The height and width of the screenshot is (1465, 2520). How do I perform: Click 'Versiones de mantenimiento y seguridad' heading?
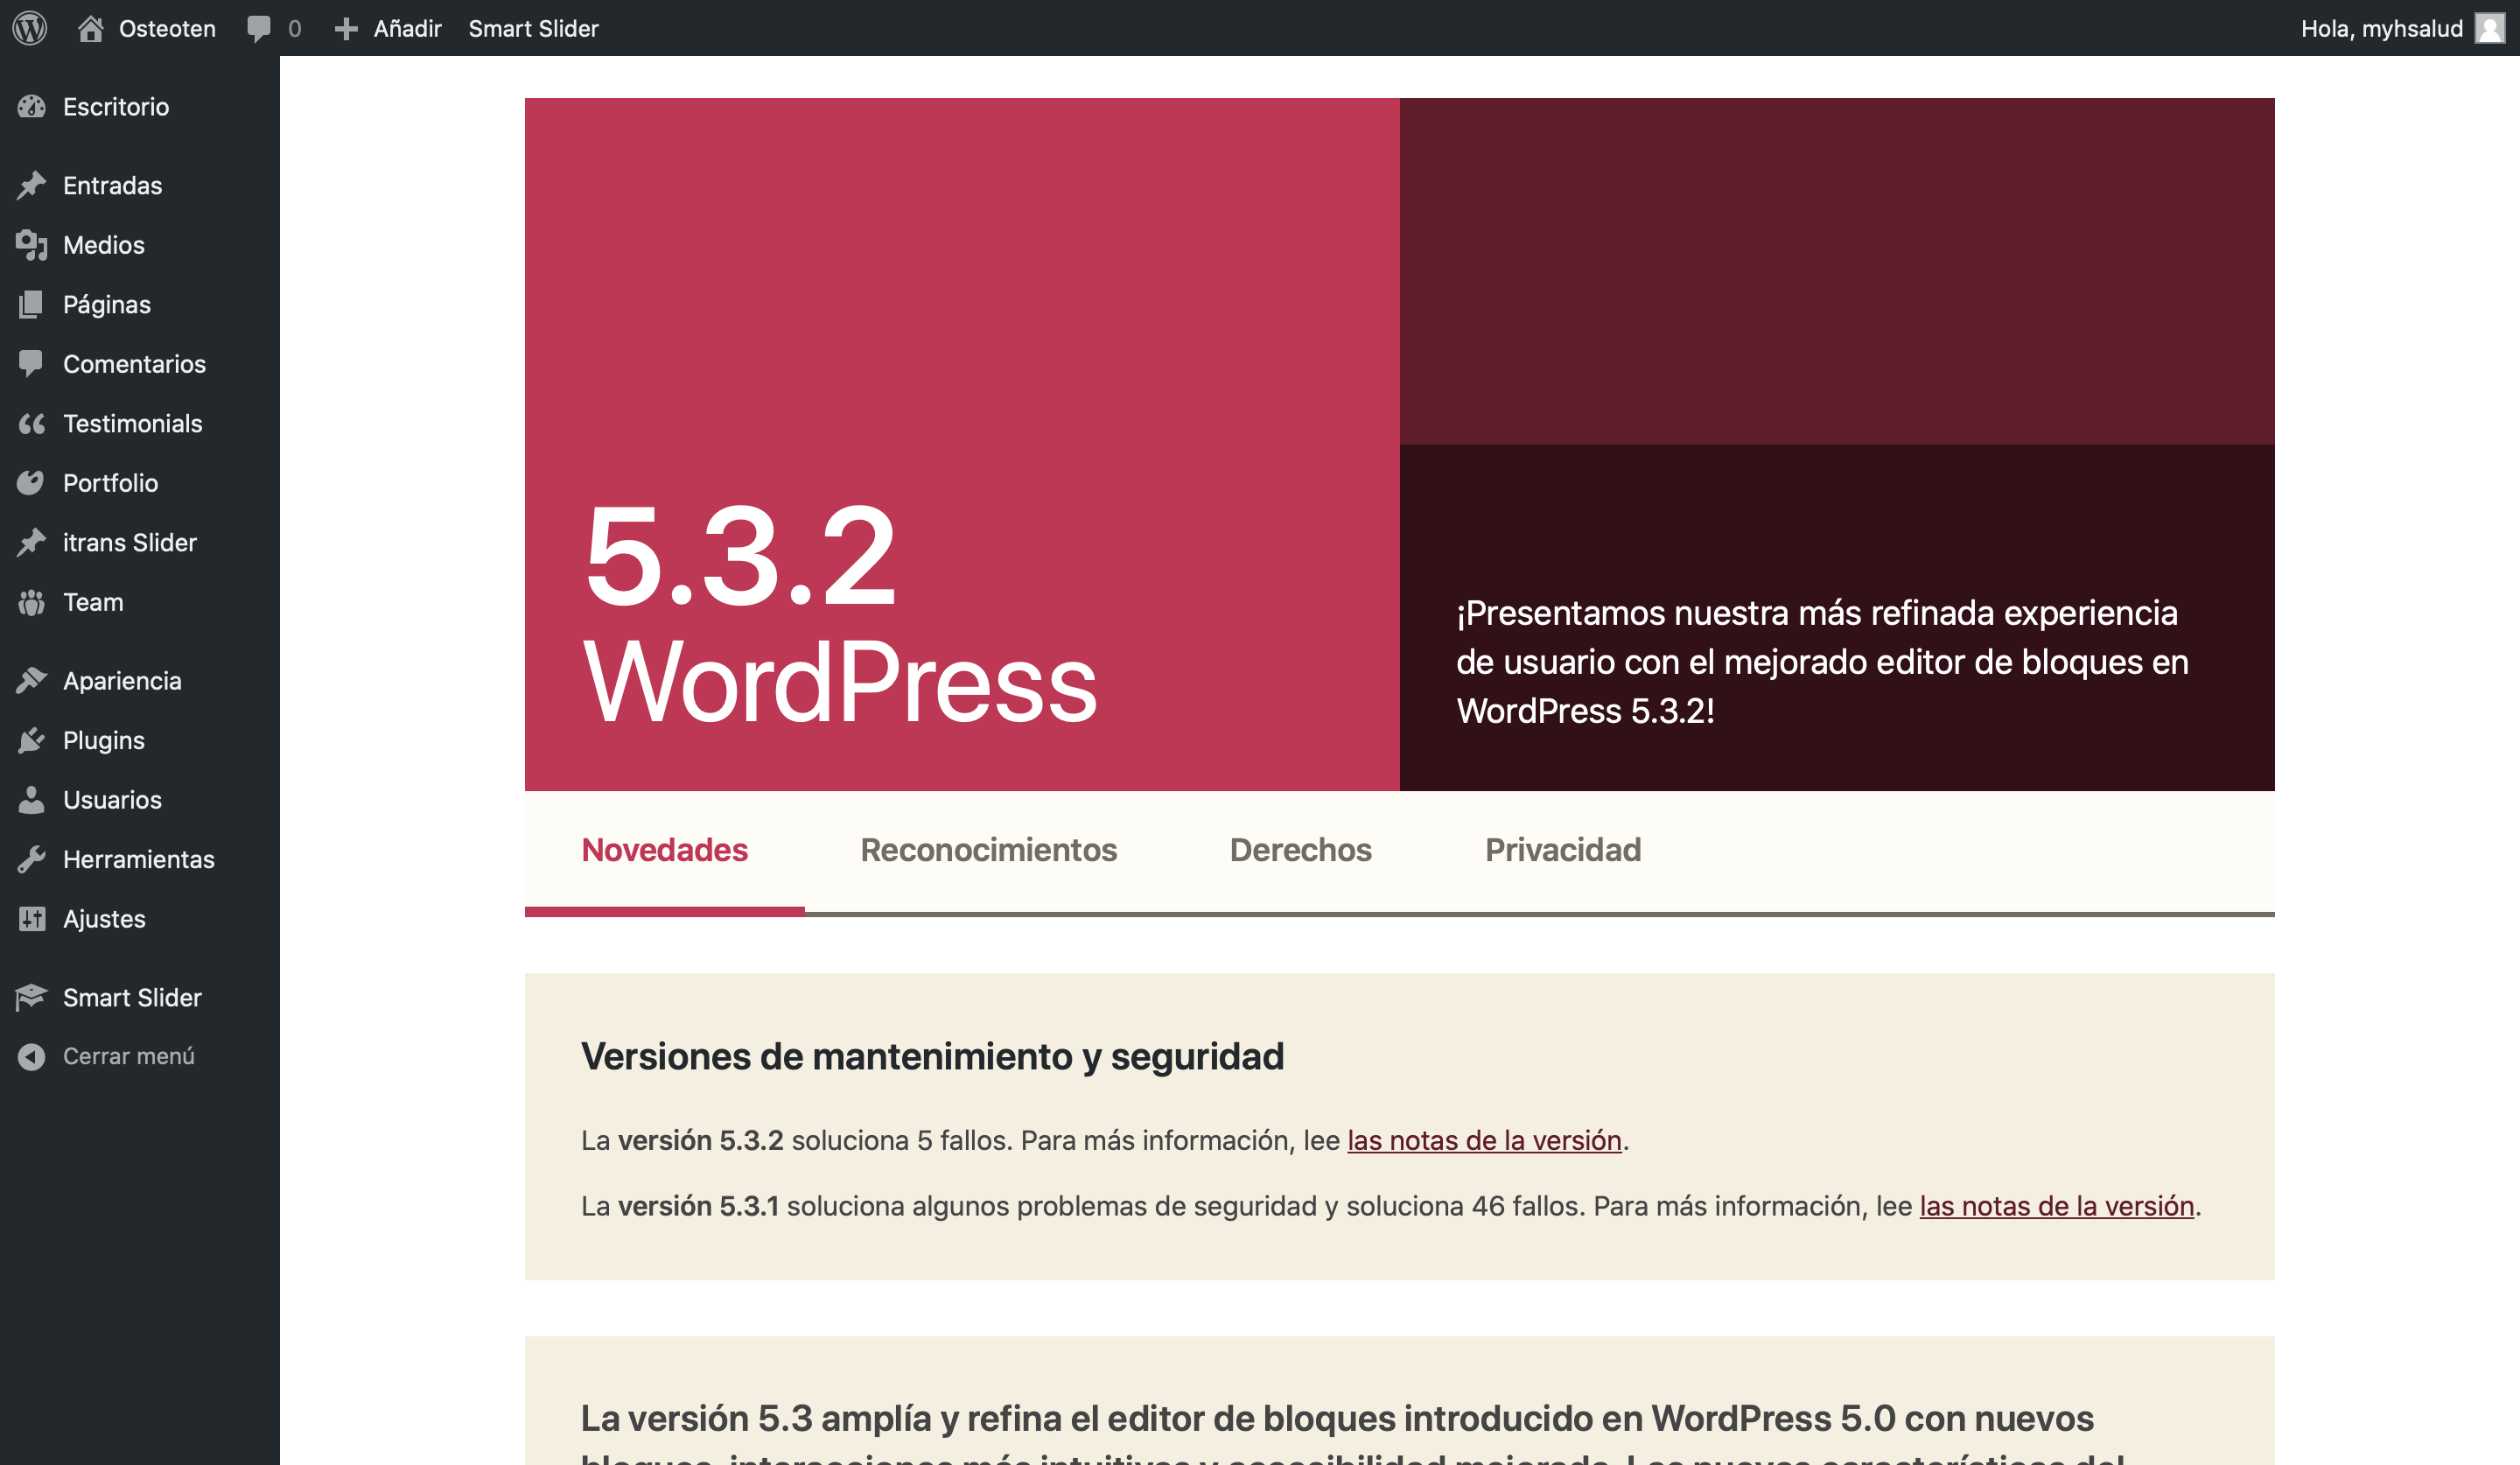(x=932, y=1056)
